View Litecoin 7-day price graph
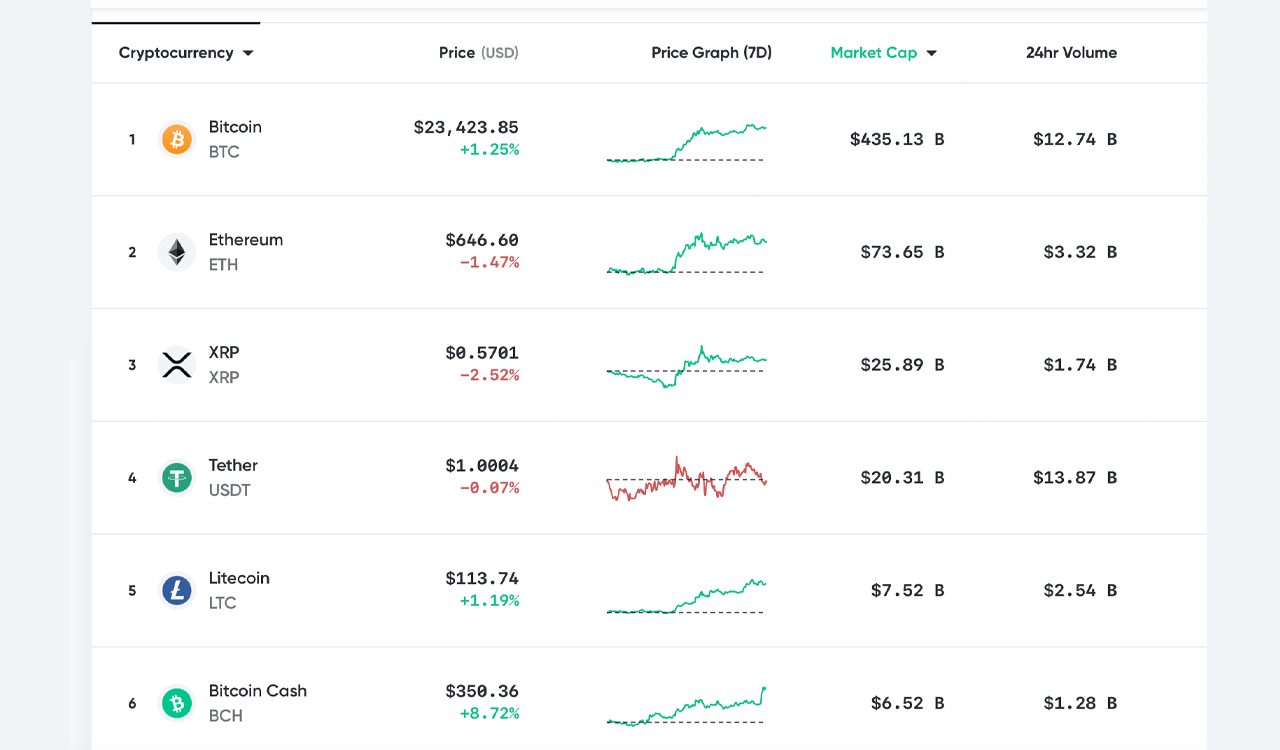The image size is (1280, 750). (686, 596)
